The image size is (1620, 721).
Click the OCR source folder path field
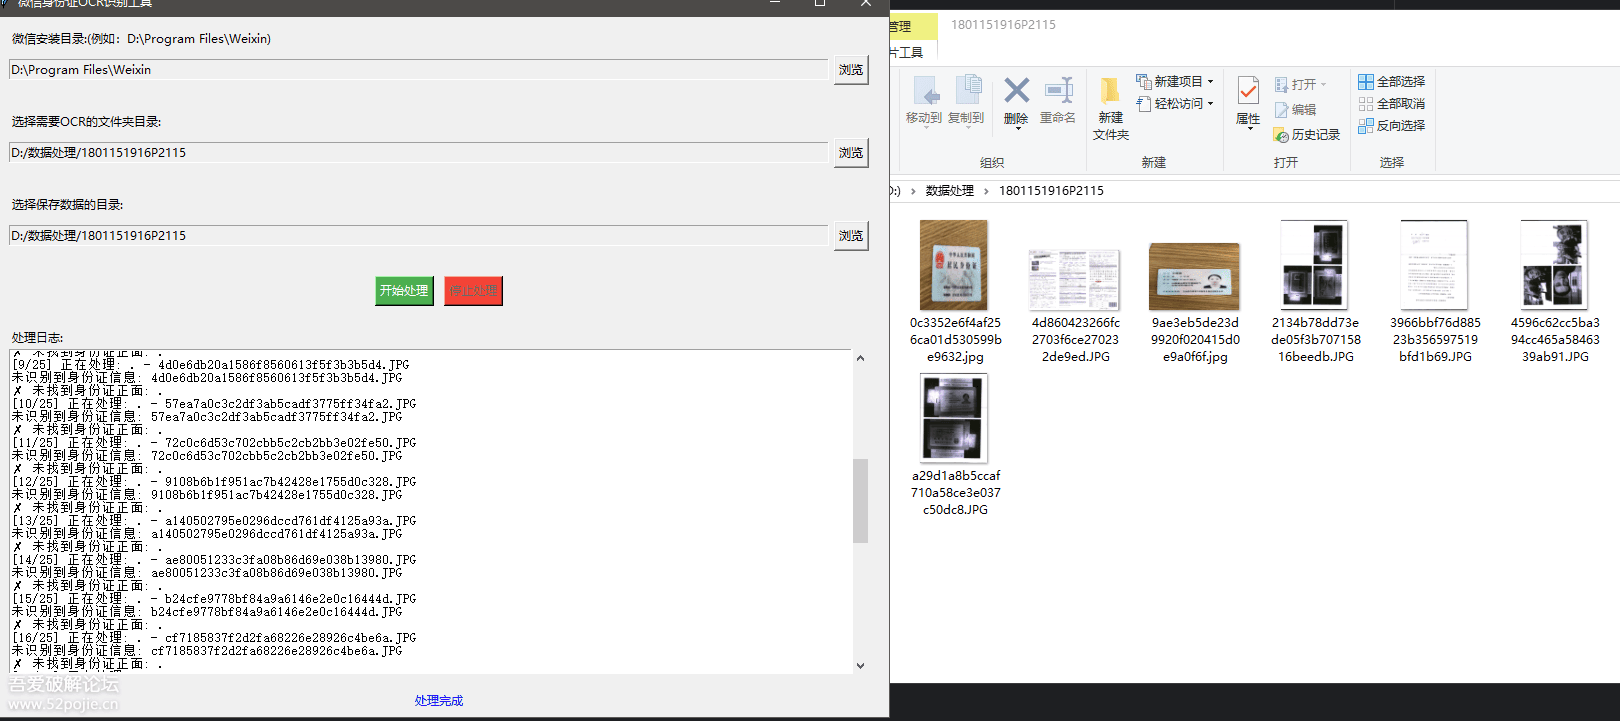(418, 153)
